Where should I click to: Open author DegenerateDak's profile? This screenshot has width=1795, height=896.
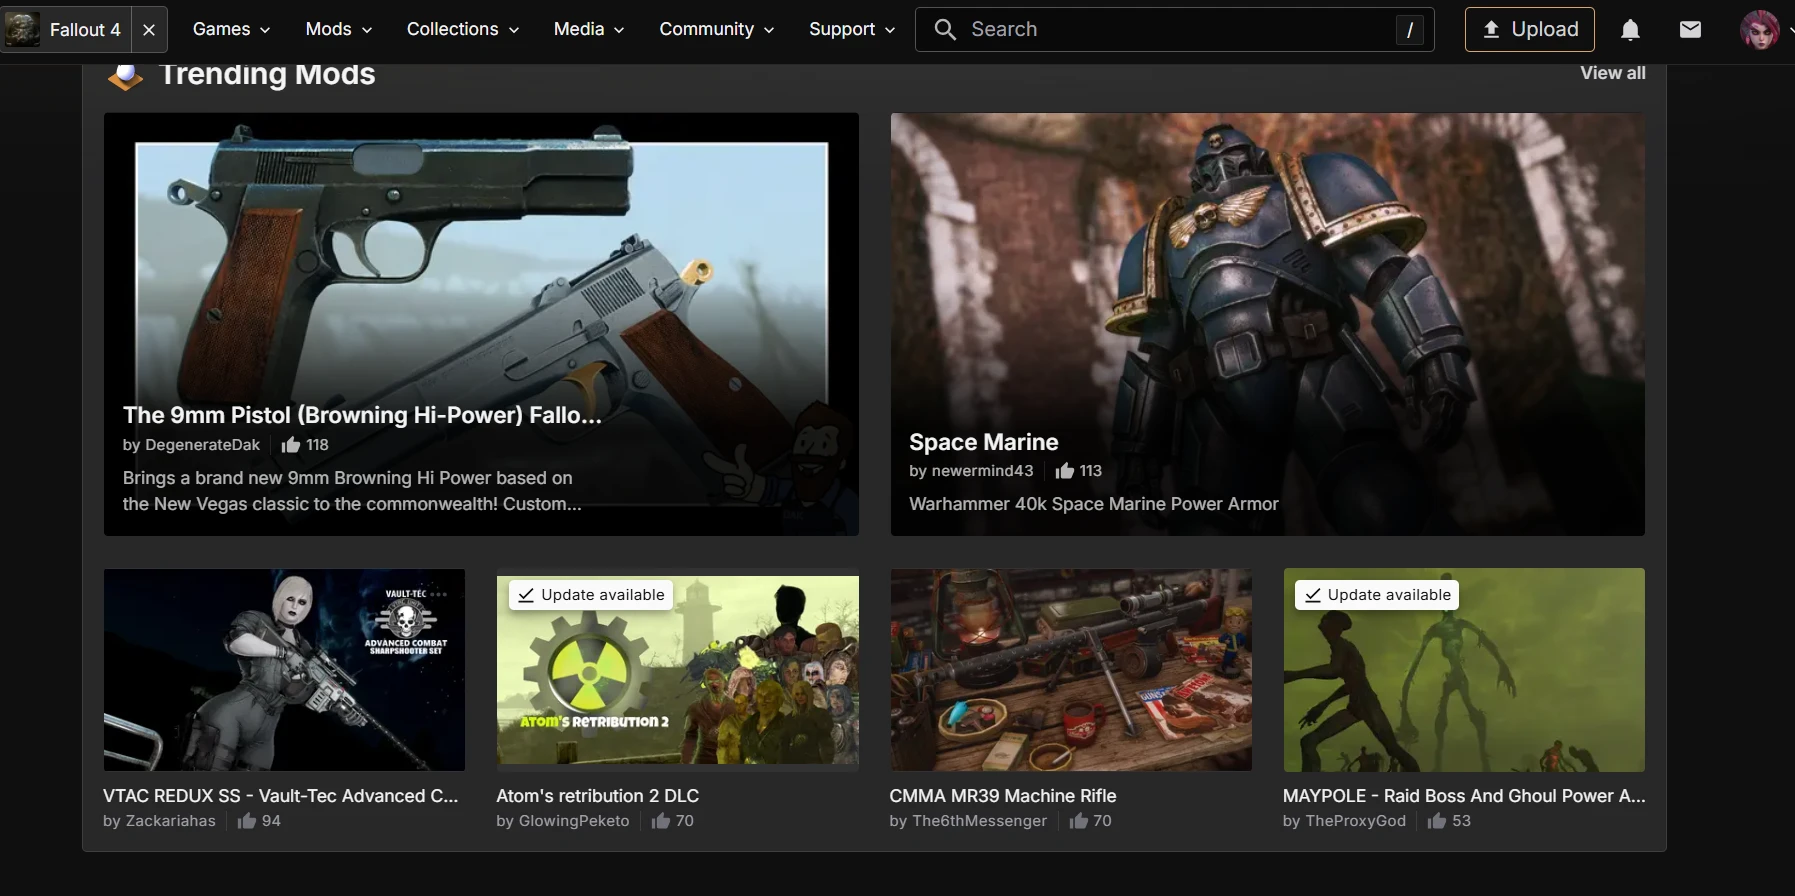coord(202,445)
